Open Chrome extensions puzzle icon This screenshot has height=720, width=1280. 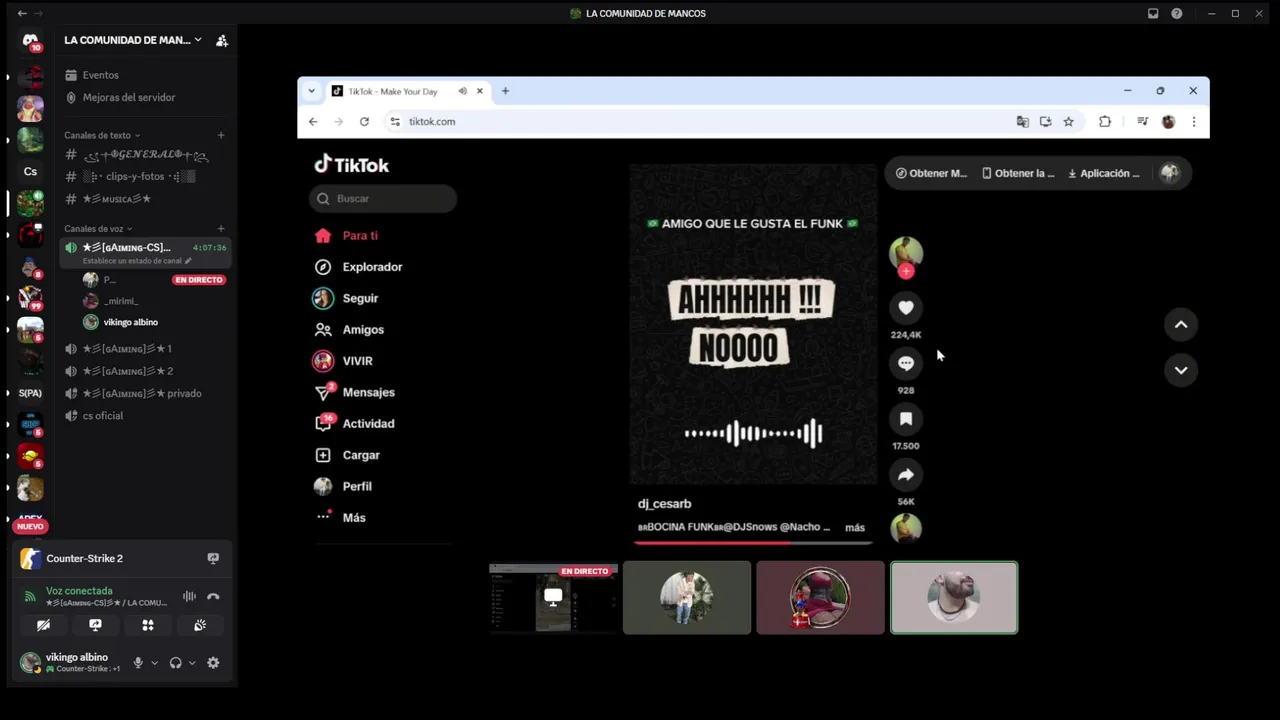point(1105,121)
